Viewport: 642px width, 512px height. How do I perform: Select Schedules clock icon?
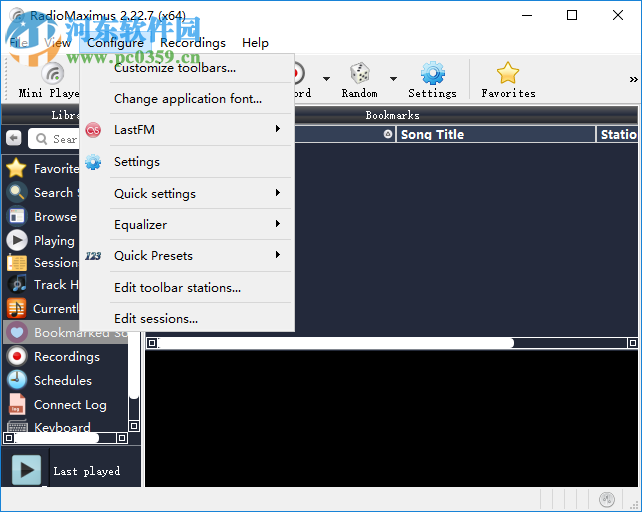tap(17, 380)
